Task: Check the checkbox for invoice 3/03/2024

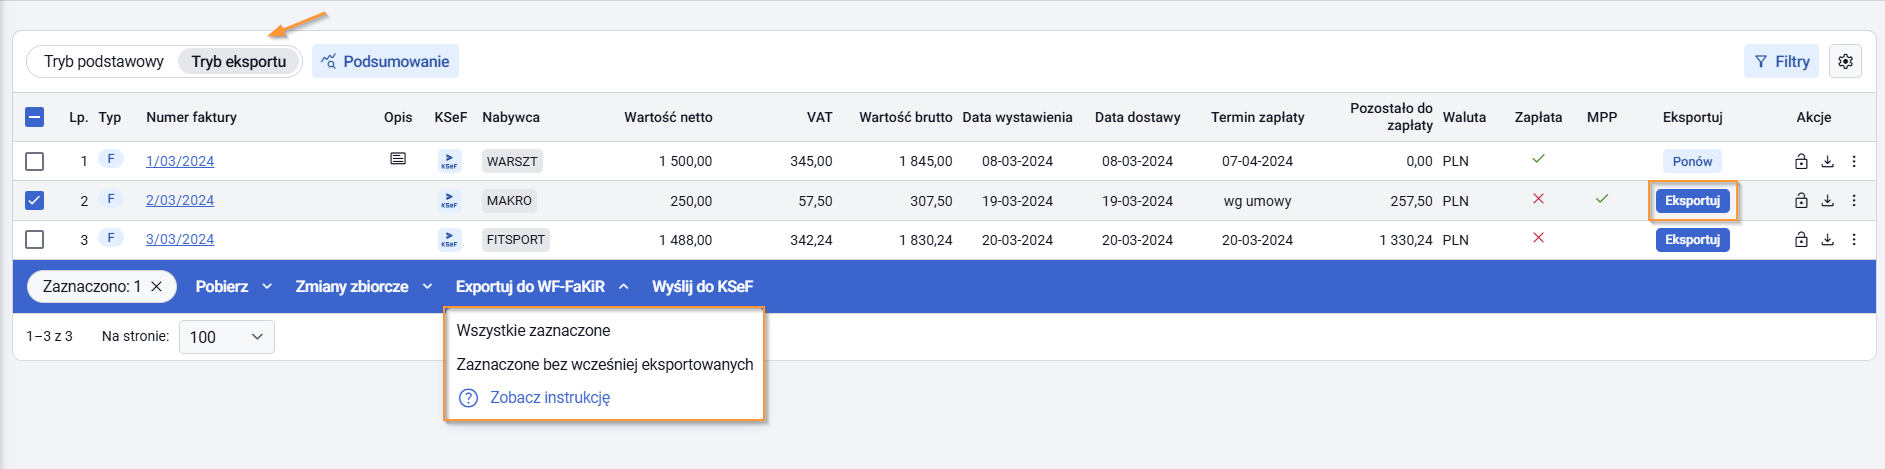Action: pos(34,239)
